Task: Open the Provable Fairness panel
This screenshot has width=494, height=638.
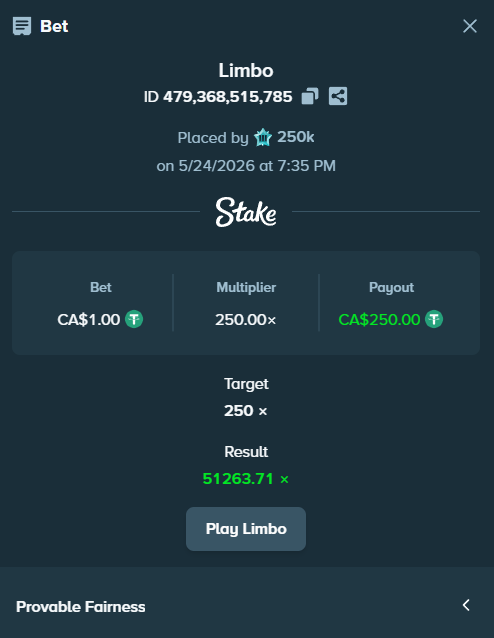Action: (x=247, y=606)
